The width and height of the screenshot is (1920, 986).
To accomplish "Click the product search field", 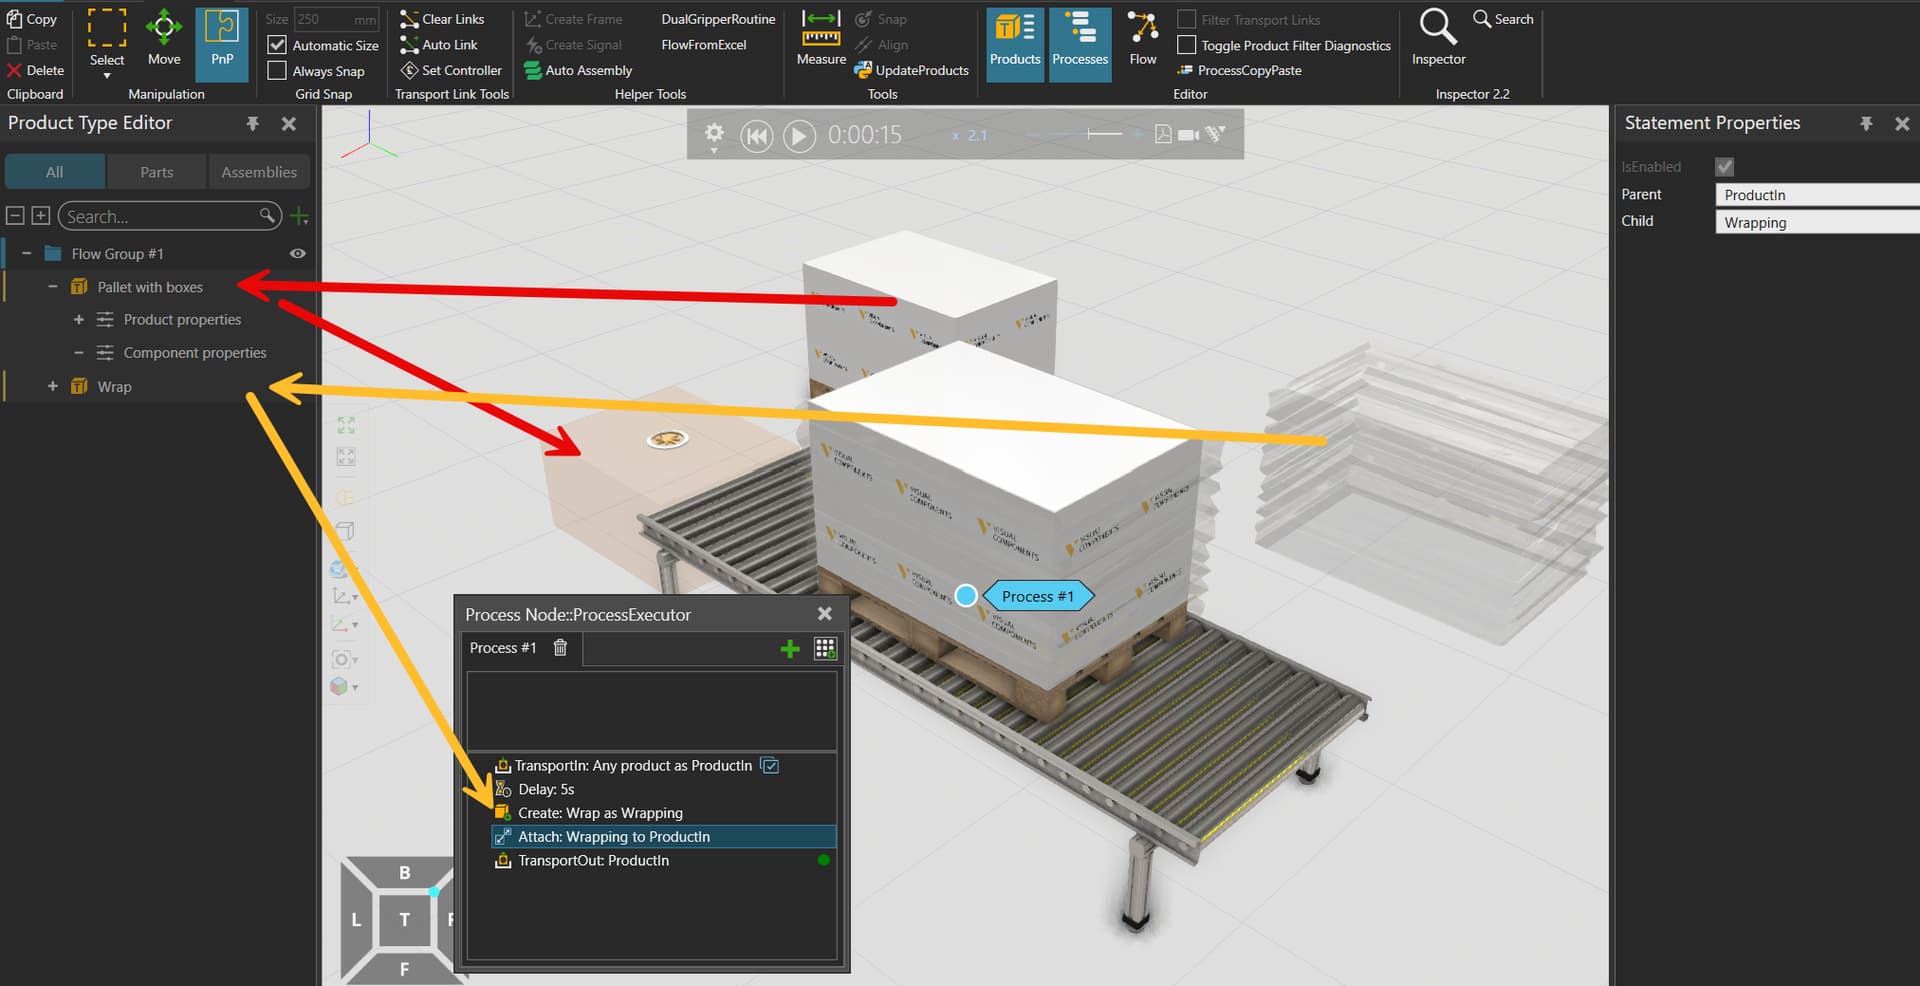I will coord(170,216).
